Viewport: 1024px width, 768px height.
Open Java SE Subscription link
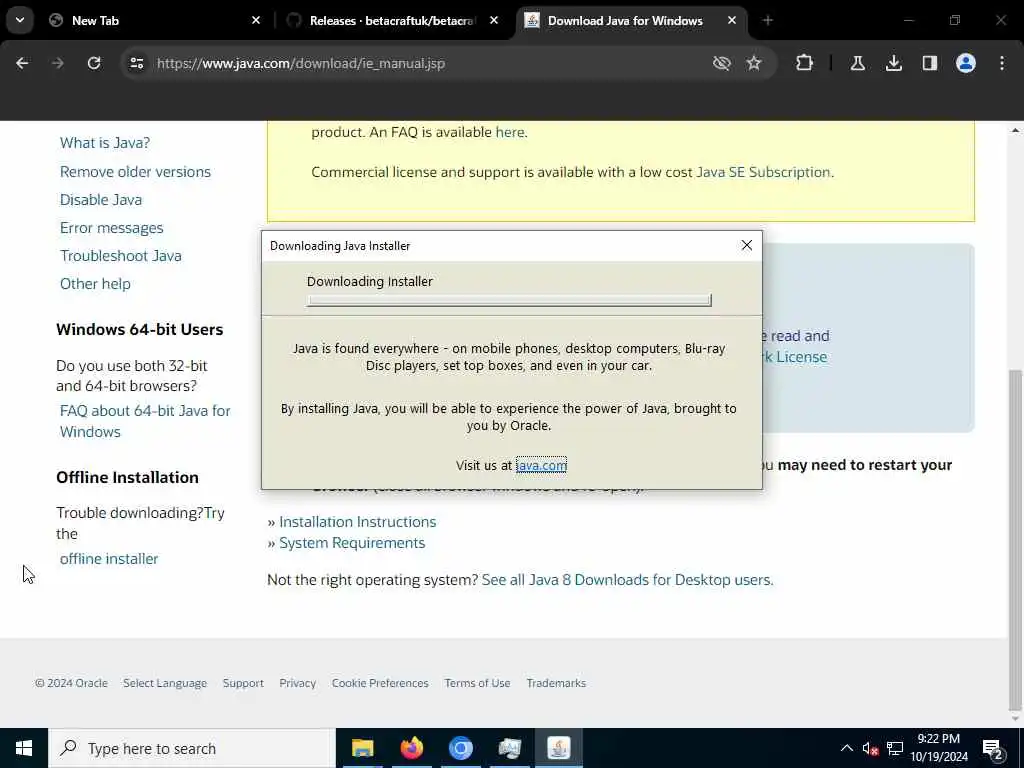click(x=763, y=172)
